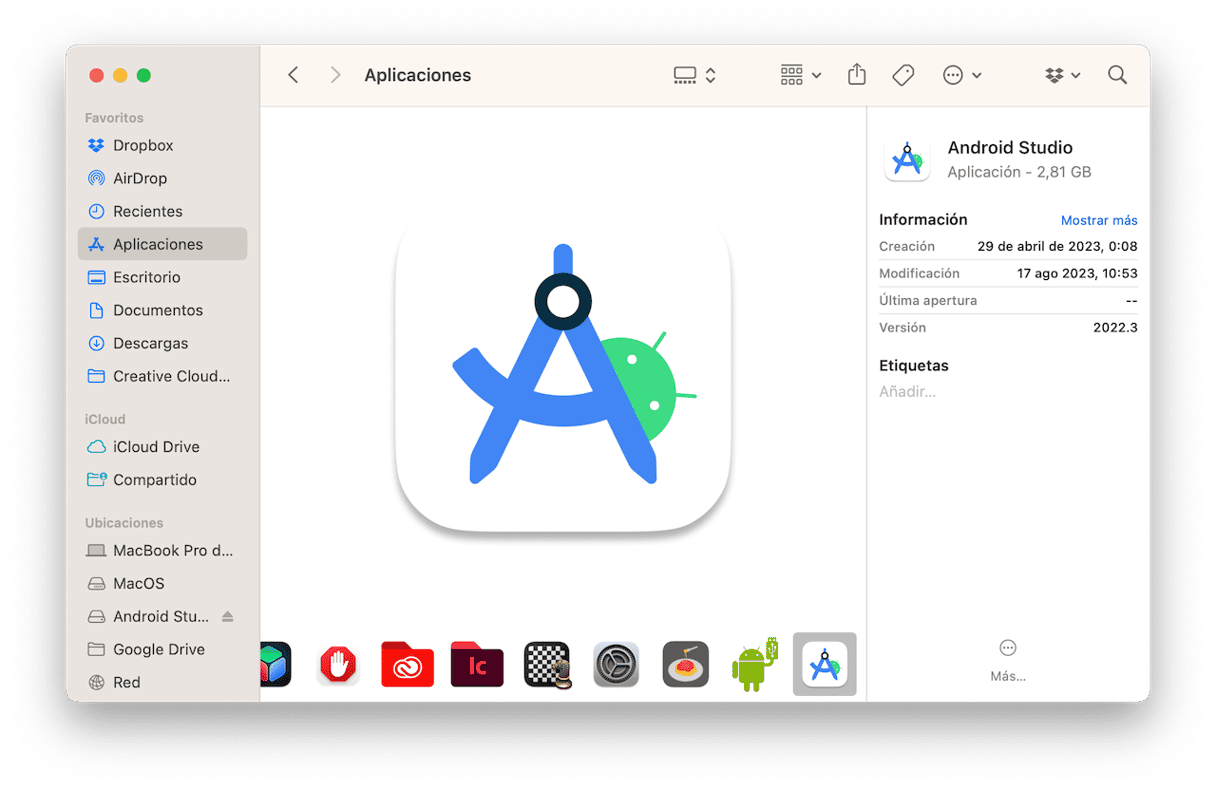Select the spaghetti plate app icon

(686, 664)
